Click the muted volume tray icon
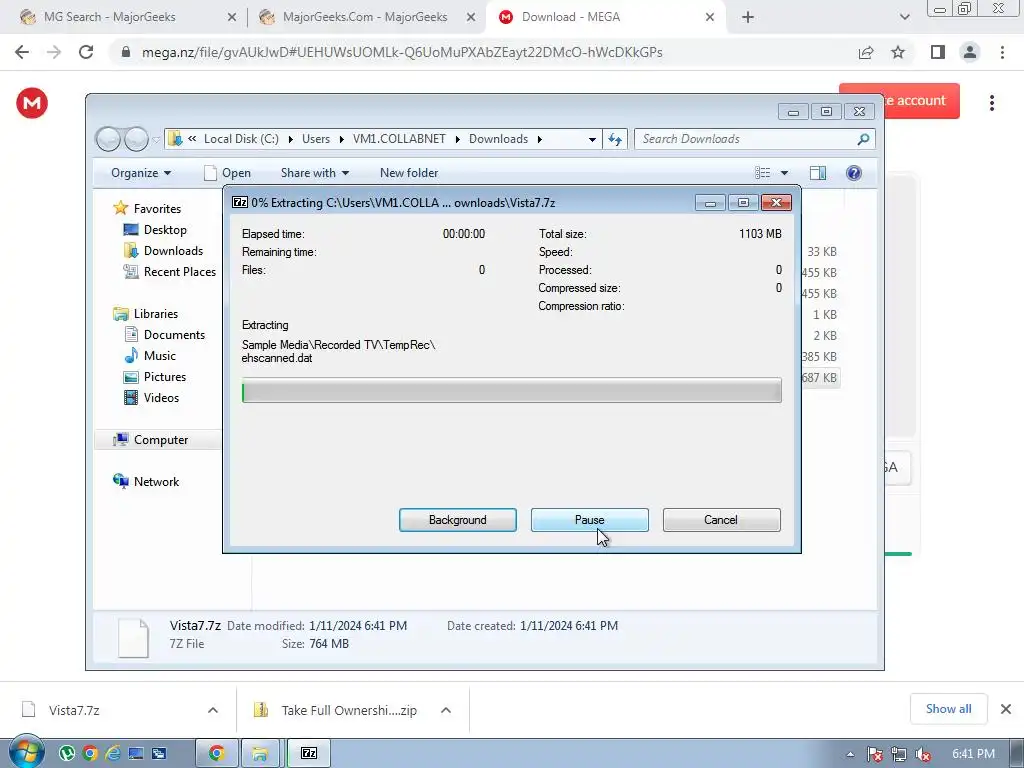 coord(923,754)
